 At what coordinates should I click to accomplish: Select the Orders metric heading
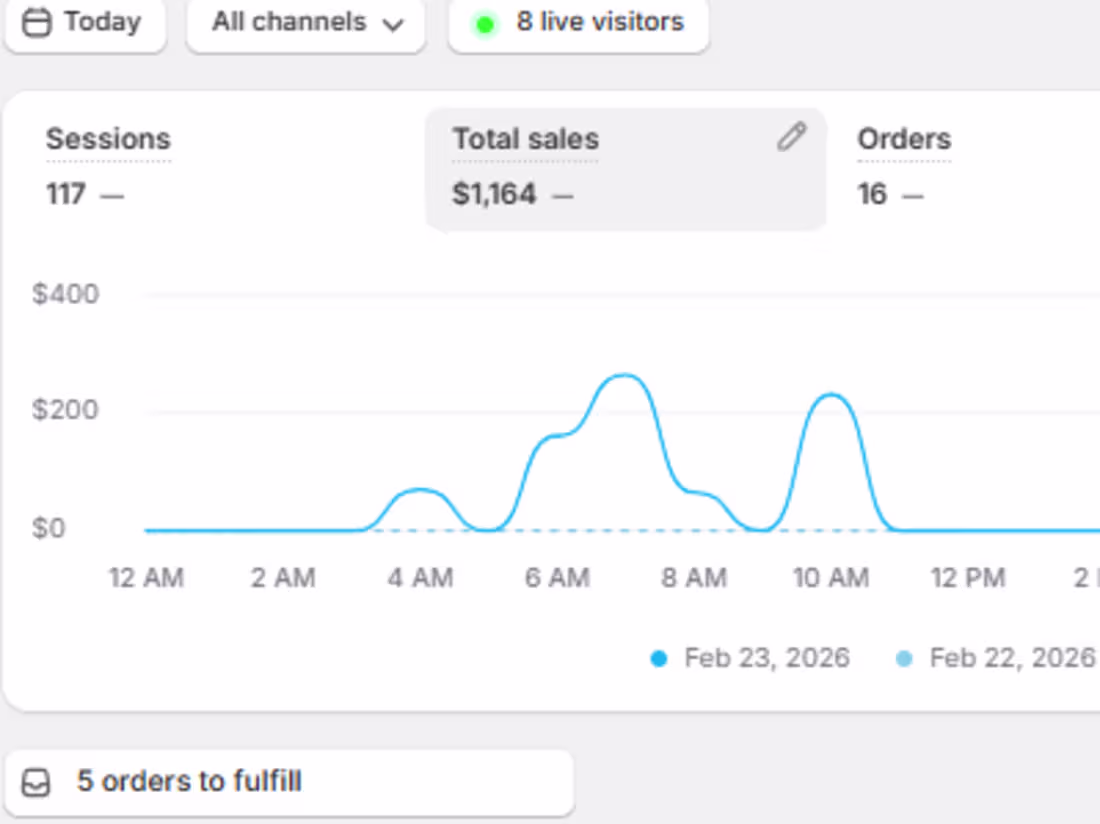[904, 139]
